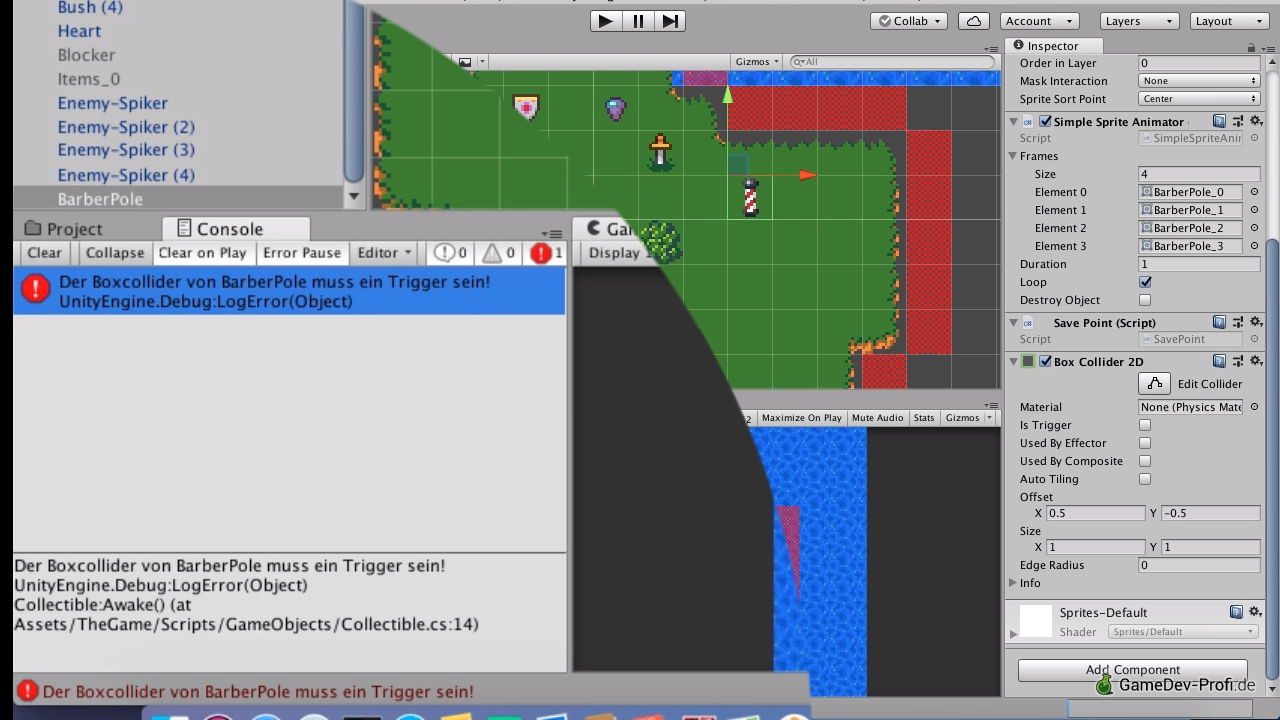Open the Layers dropdown
The height and width of the screenshot is (720, 1280).
point(1139,21)
